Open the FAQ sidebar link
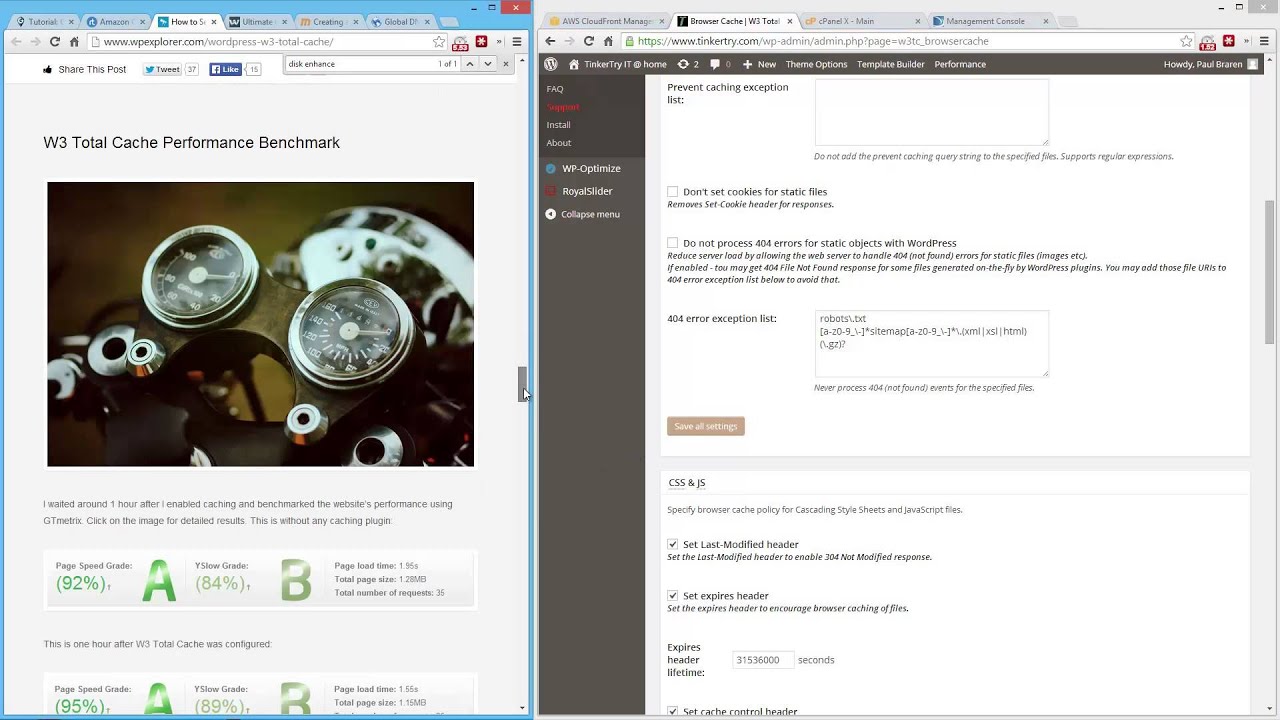 click(555, 89)
